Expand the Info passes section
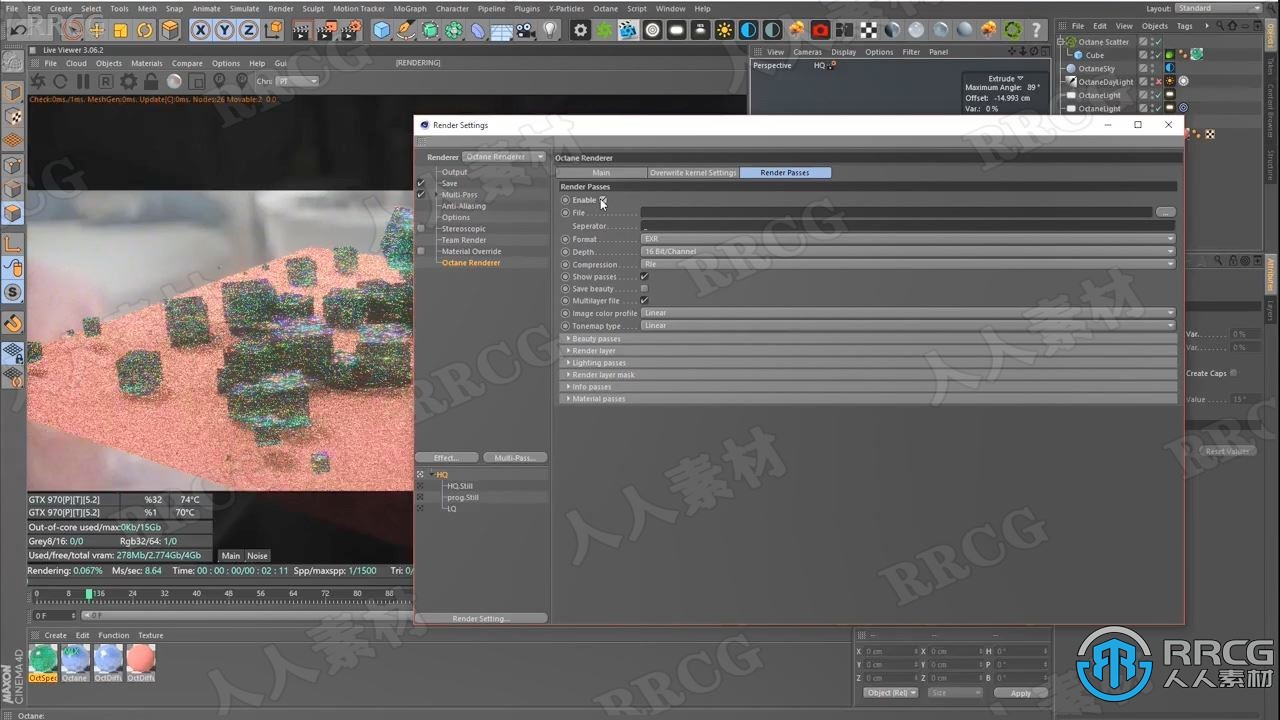The image size is (1280, 720). pyautogui.click(x=868, y=387)
